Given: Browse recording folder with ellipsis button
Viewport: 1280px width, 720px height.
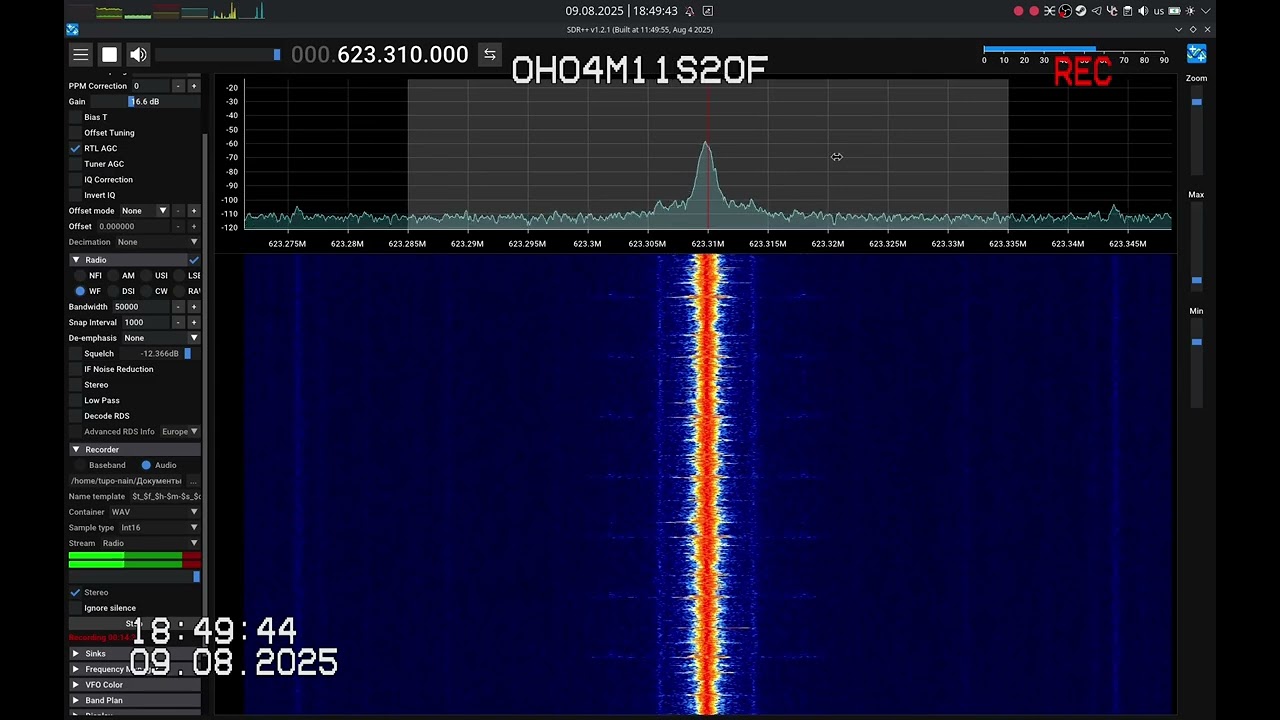Looking at the screenshot, I should click(x=193, y=481).
